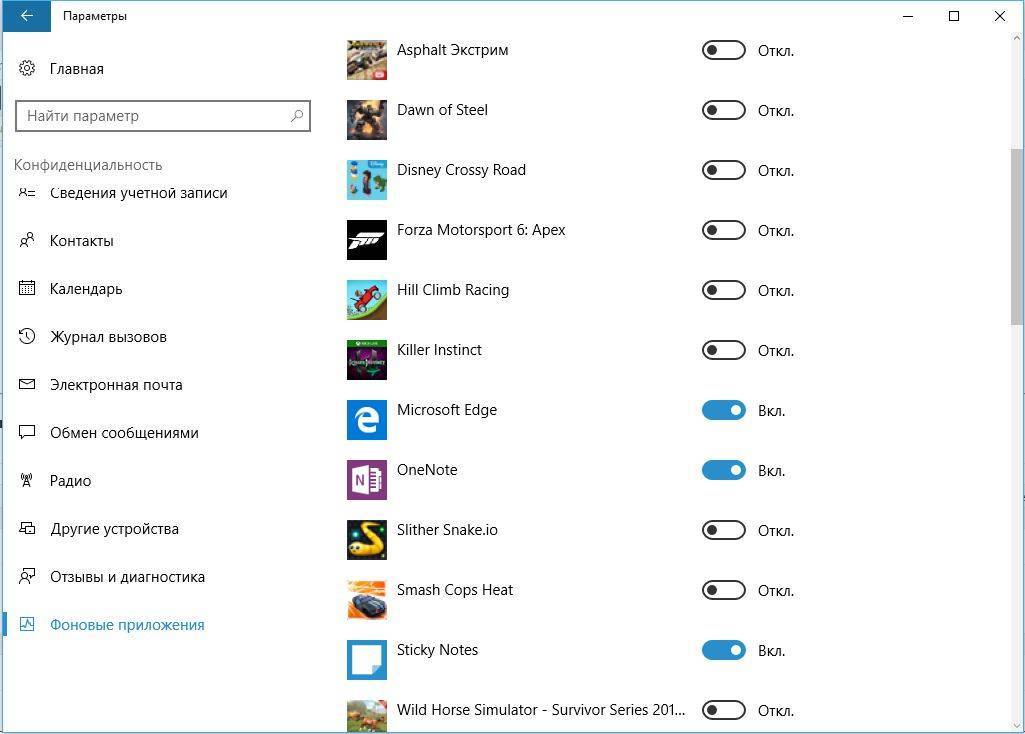This screenshot has width=1025, height=734.
Task: Click the Disney Crossy Road icon
Action: click(x=366, y=180)
